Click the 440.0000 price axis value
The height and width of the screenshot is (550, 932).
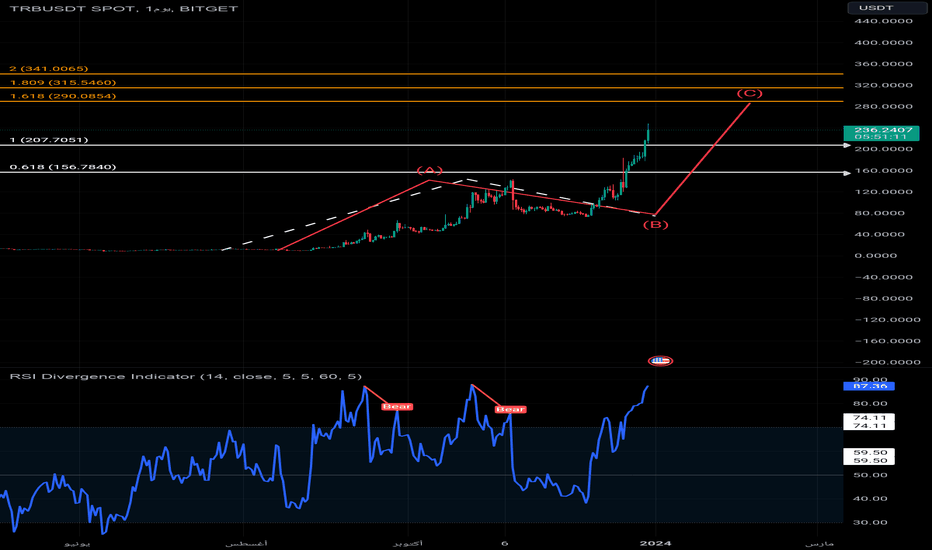(x=883, y=21)
